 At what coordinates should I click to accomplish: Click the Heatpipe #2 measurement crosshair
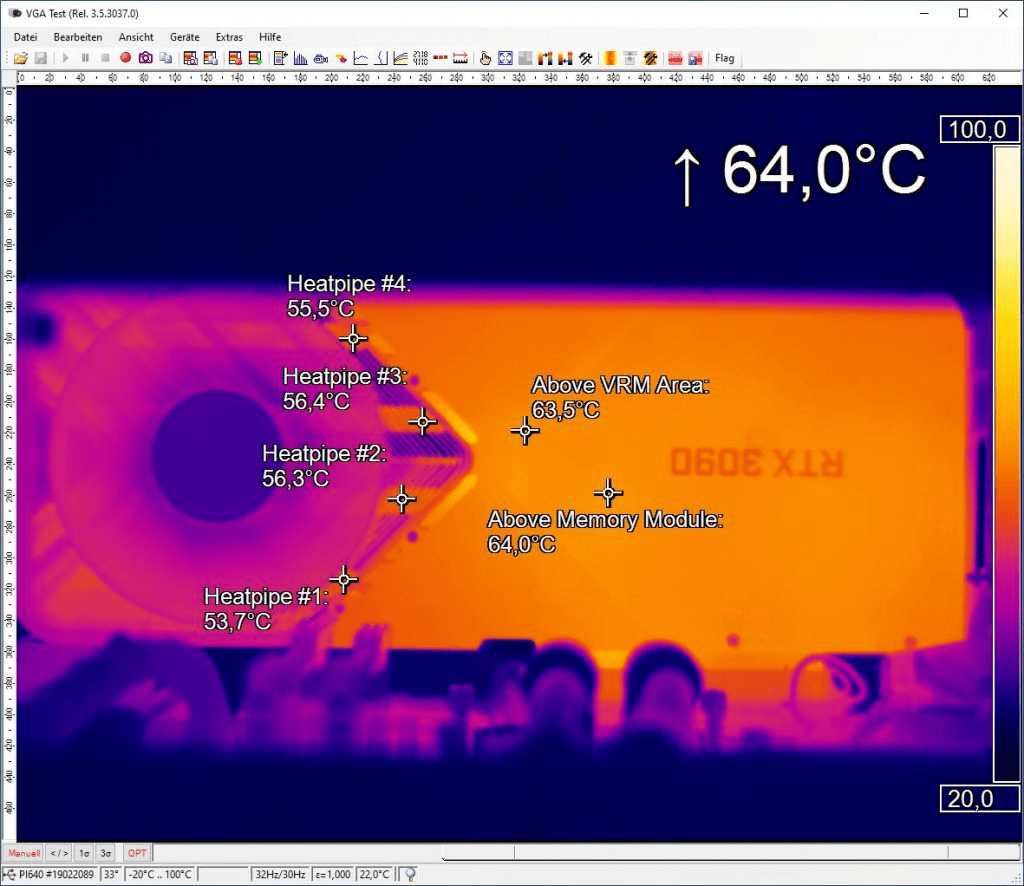click(x=402, y=499)
